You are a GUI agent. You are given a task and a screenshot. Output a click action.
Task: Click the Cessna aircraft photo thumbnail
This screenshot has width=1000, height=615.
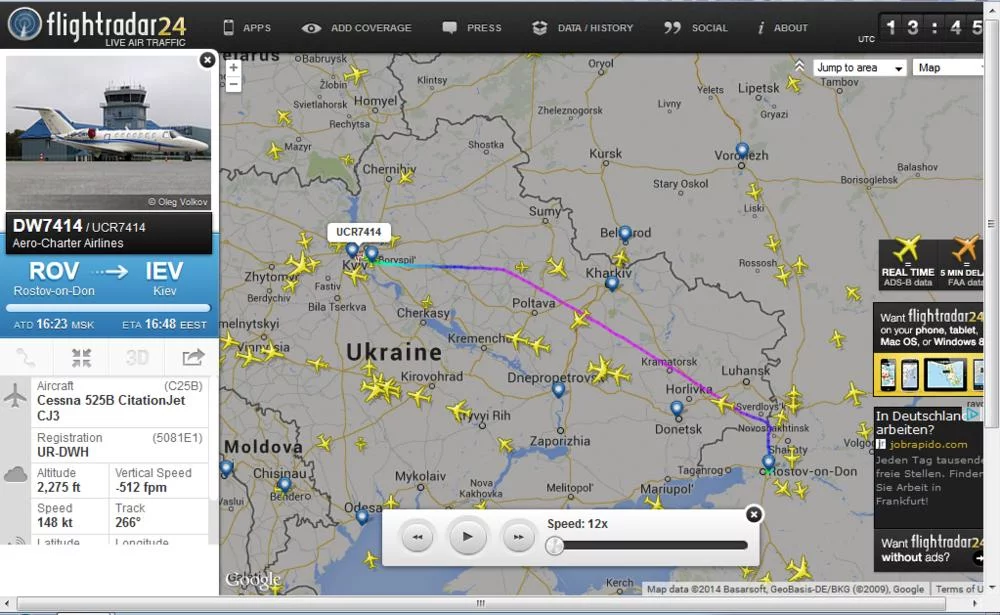click(x=108, y=133)
